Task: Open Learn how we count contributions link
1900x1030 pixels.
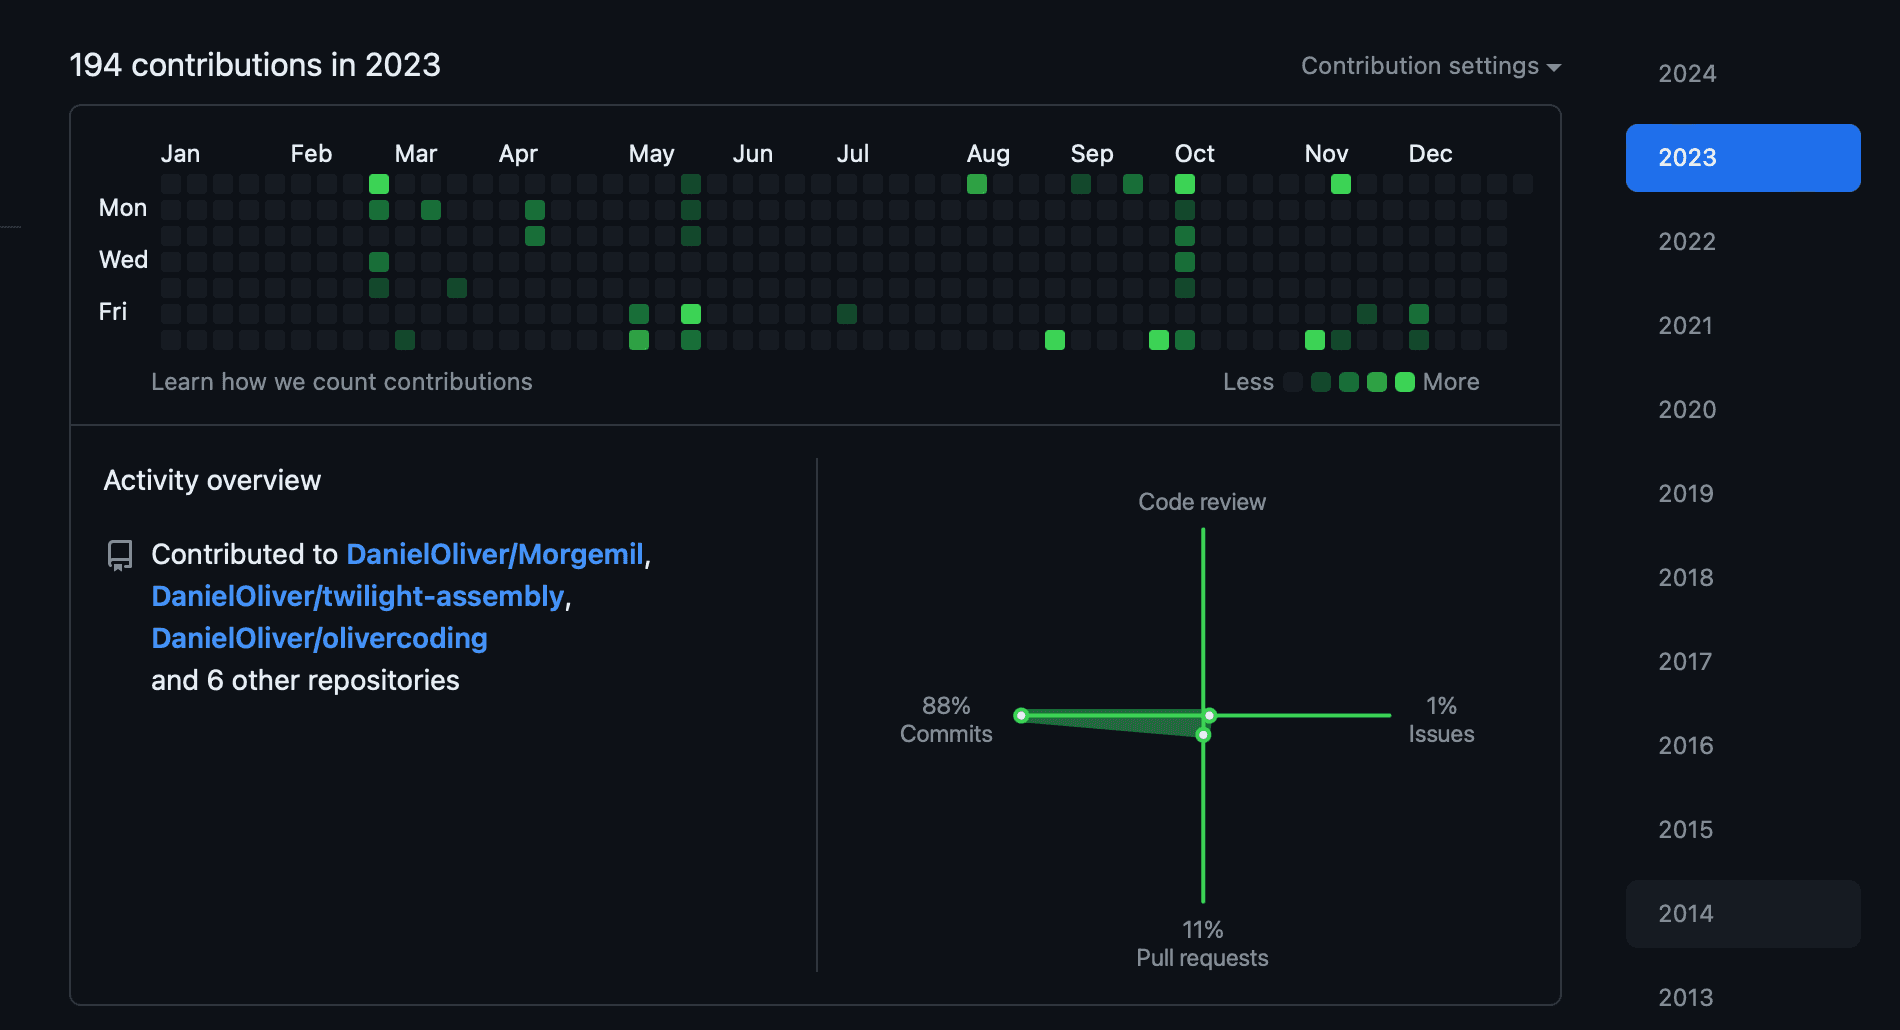Action: pos(342,382)
